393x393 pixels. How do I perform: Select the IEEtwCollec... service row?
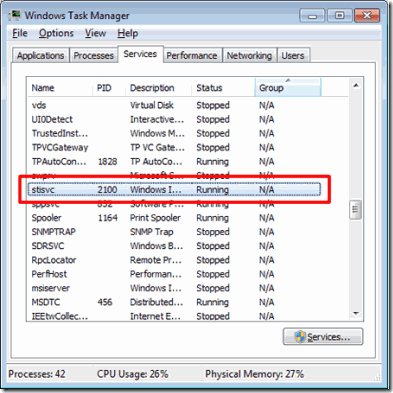[174, 316]
